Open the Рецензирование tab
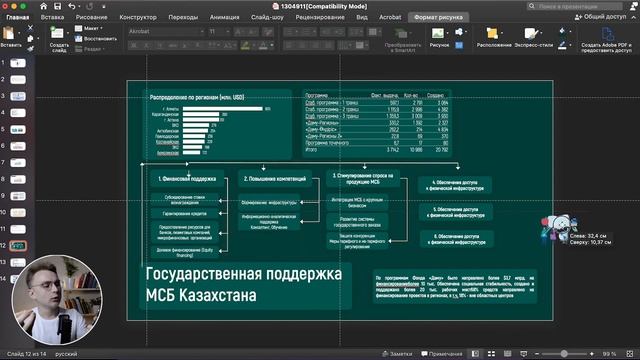The height and width of the screenshot is (360, 640). tap(320, 17)
